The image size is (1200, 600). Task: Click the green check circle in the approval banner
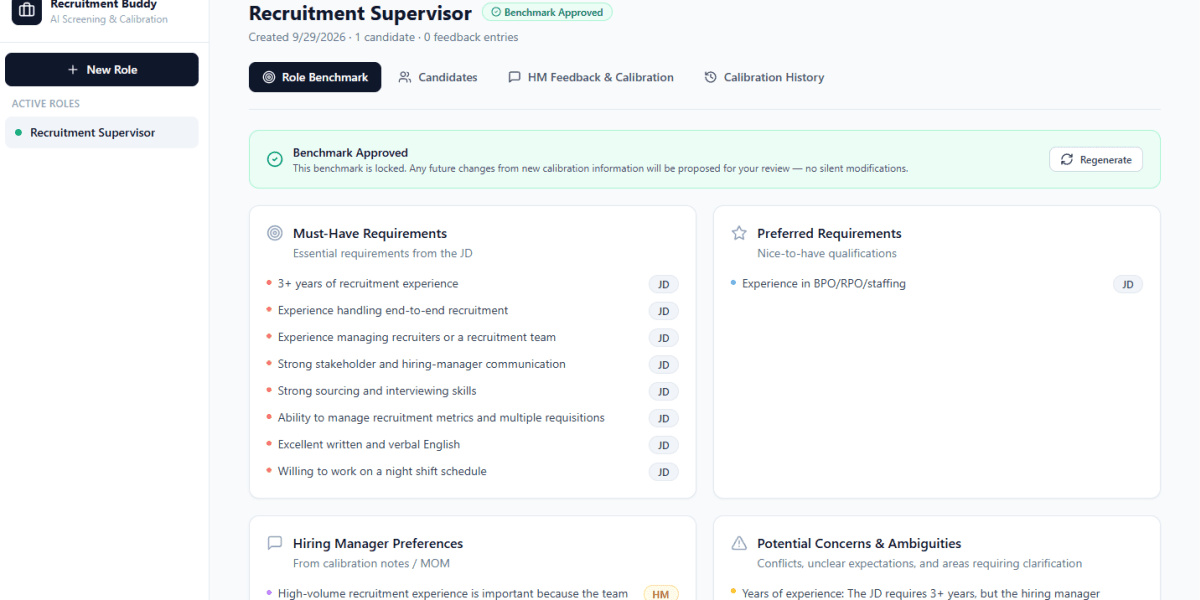point(275,159)
